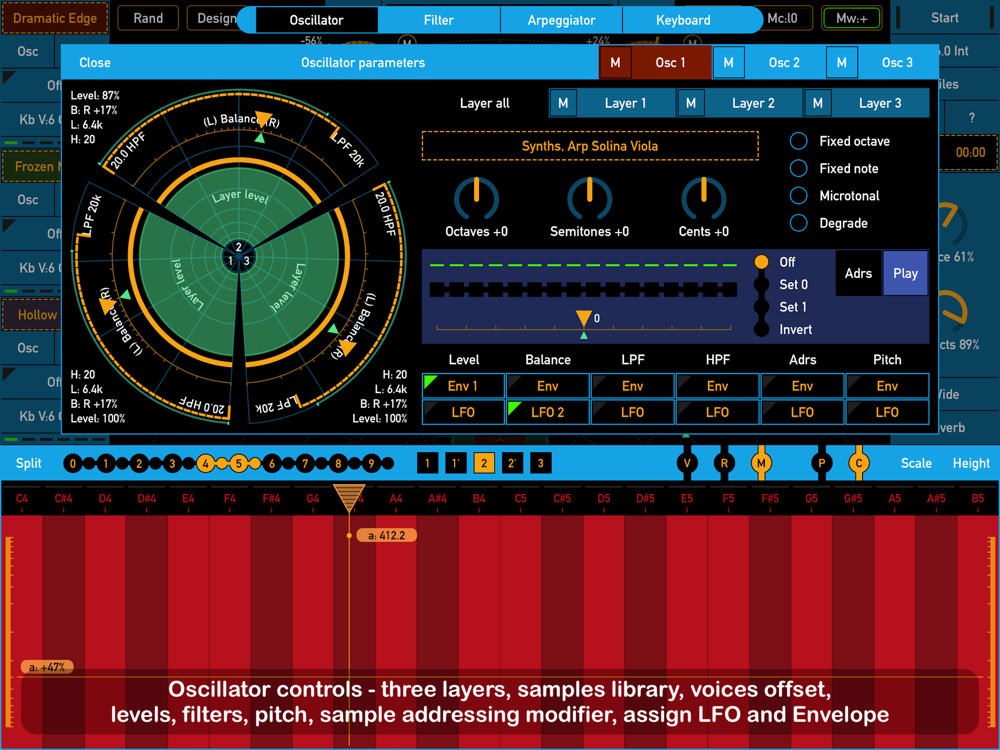Mute Osc 1 with its M button
1000x750 pixels.
pyautogui.click(x=615, y=62)
